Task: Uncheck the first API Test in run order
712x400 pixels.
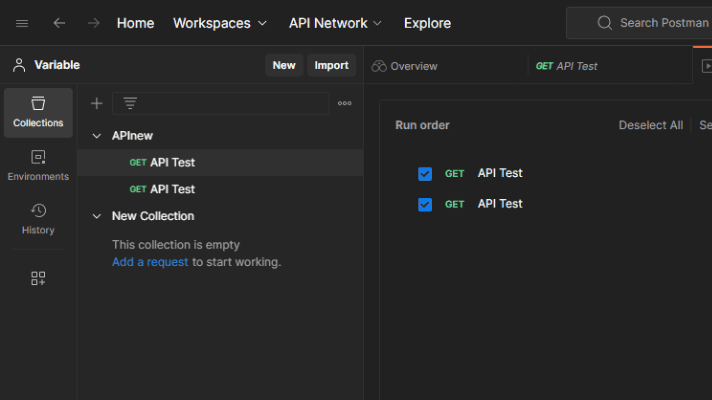Action: tap(425, 174)
